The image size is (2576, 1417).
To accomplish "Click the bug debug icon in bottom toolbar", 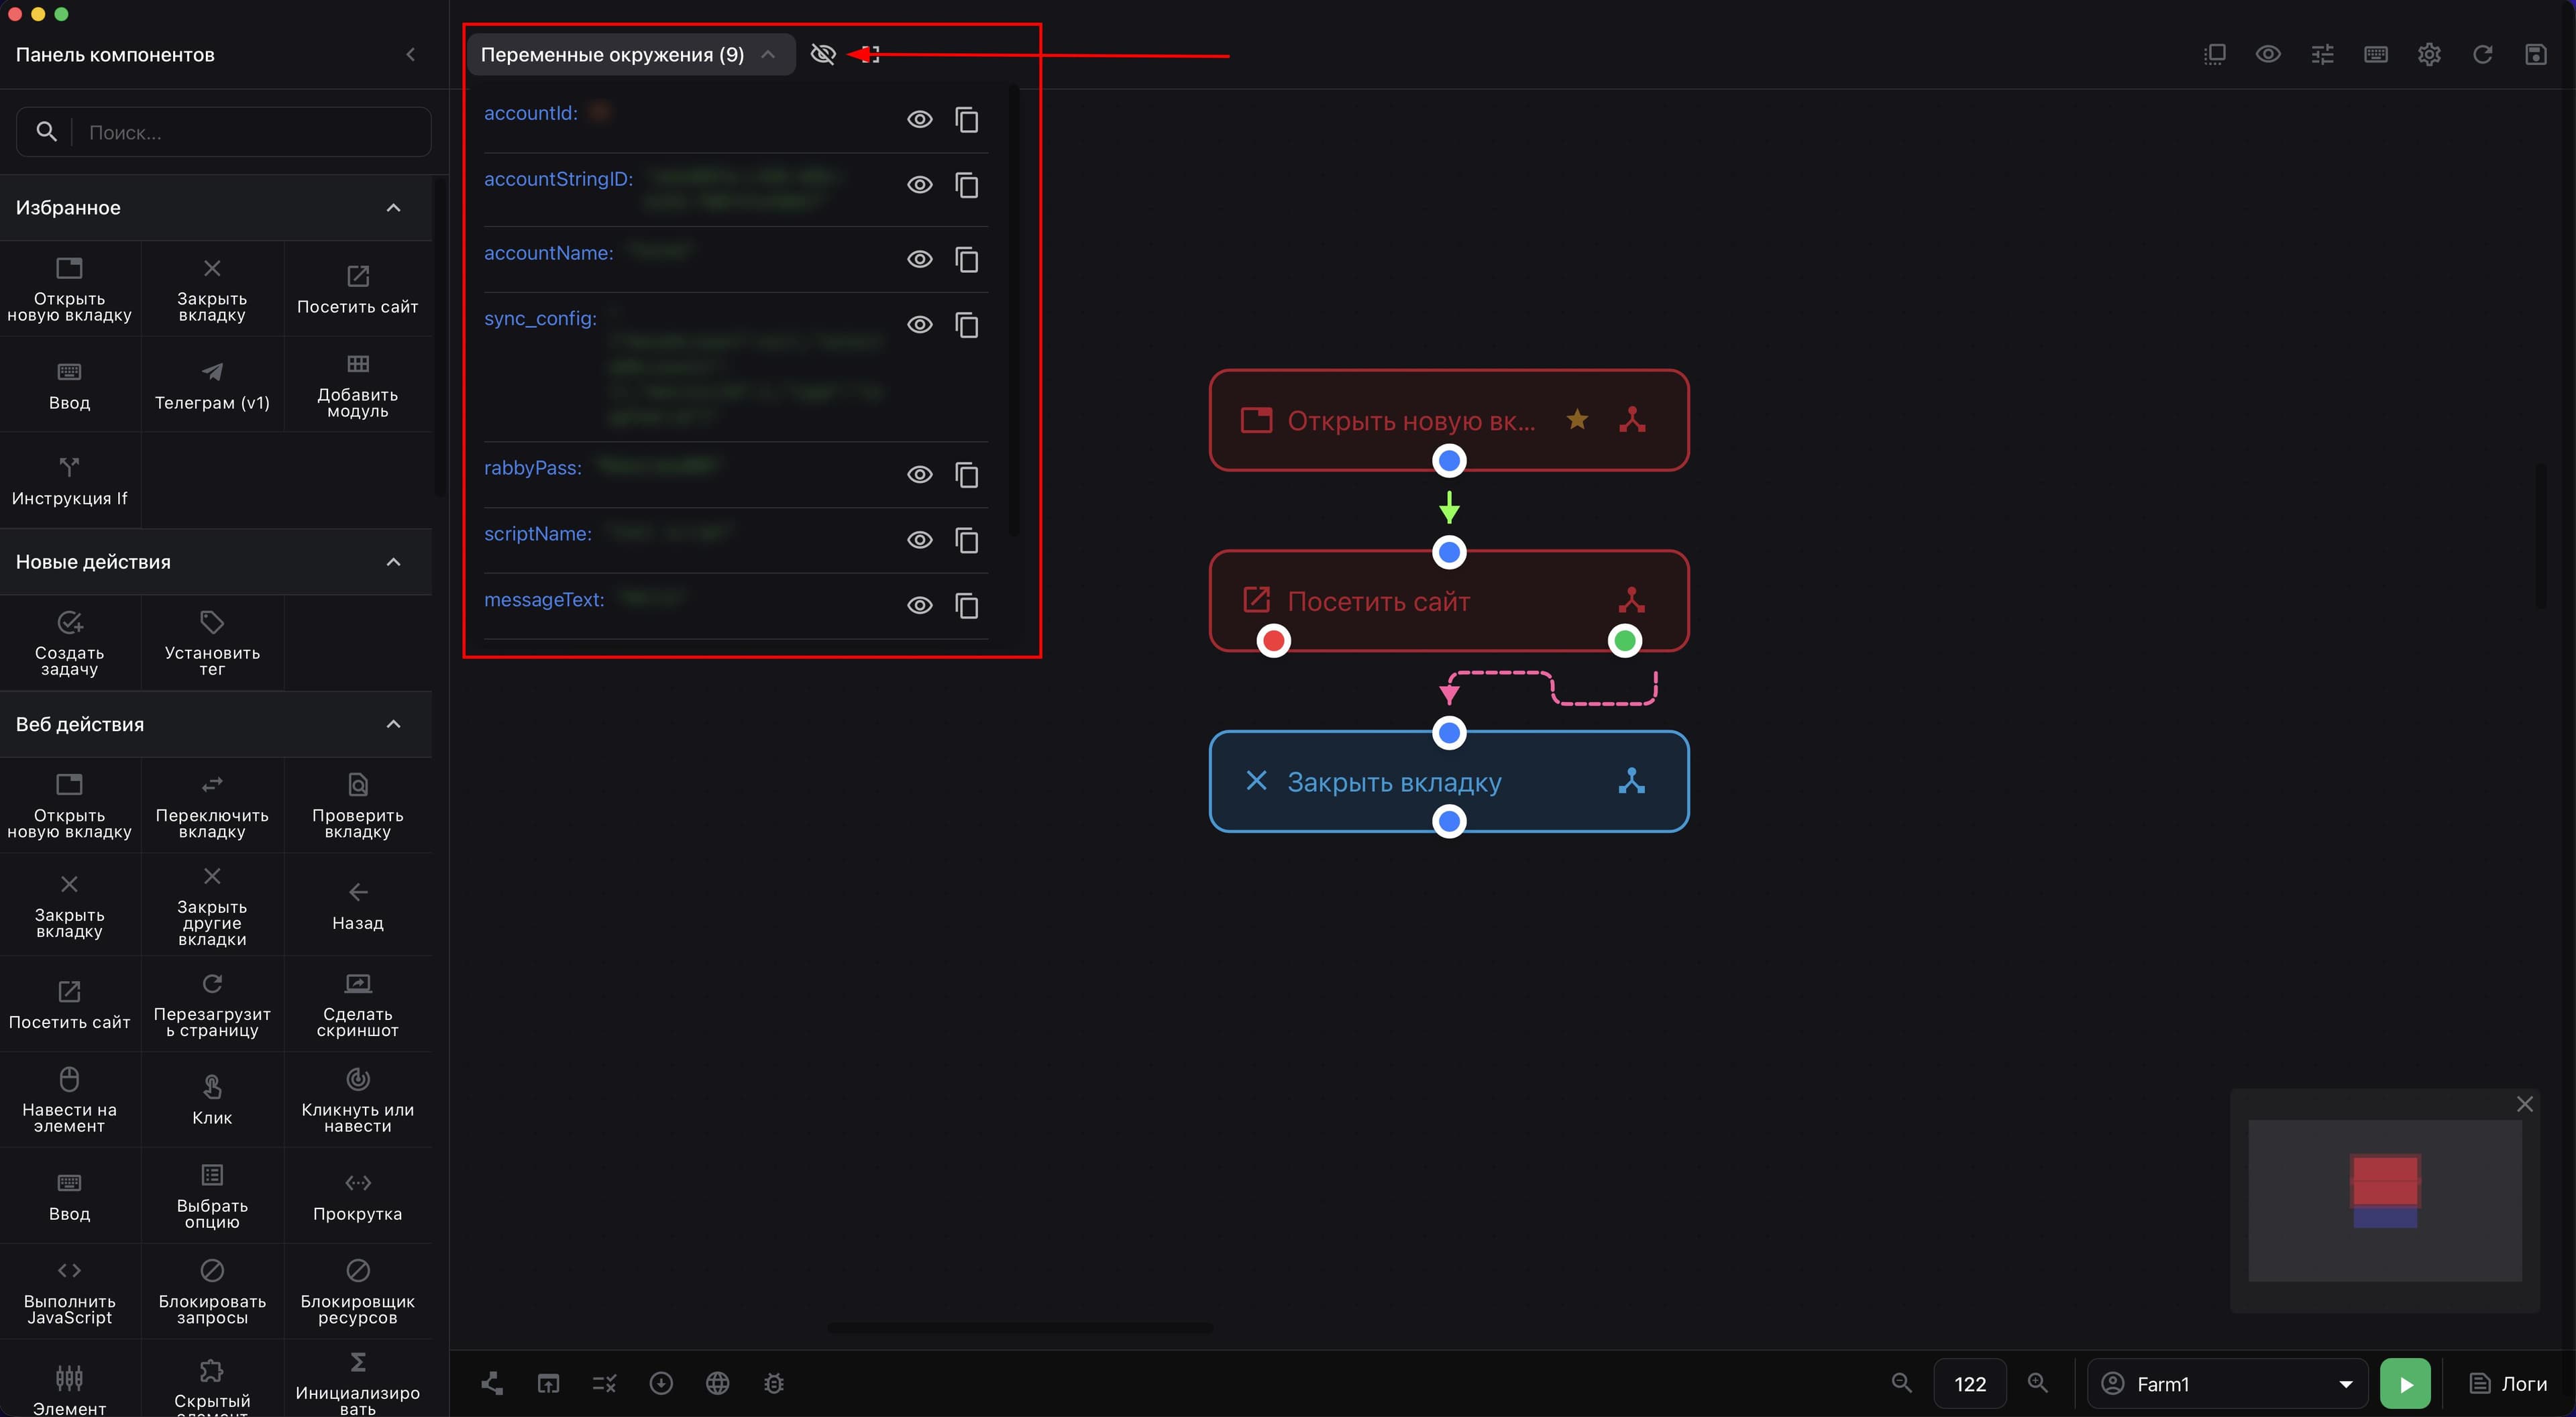I will pyautogui.click(x=774, y=1383).
